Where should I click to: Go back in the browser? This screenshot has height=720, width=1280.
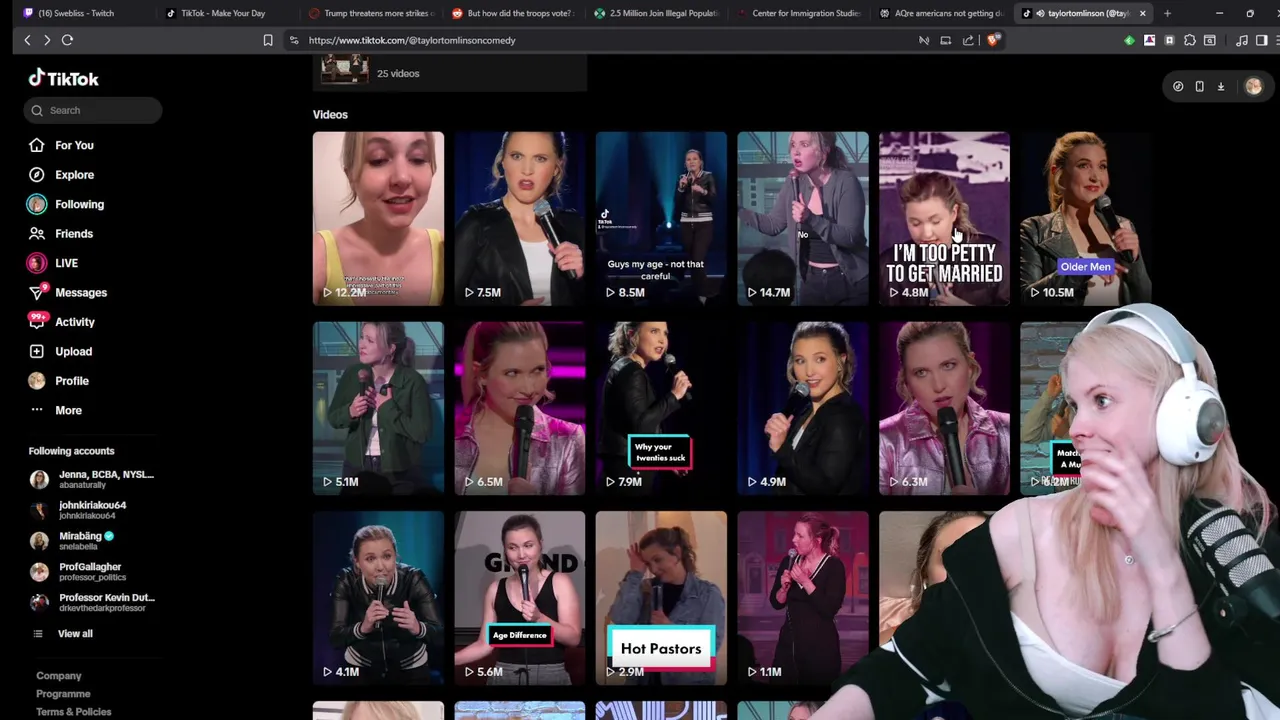click(x=27, y=40)
